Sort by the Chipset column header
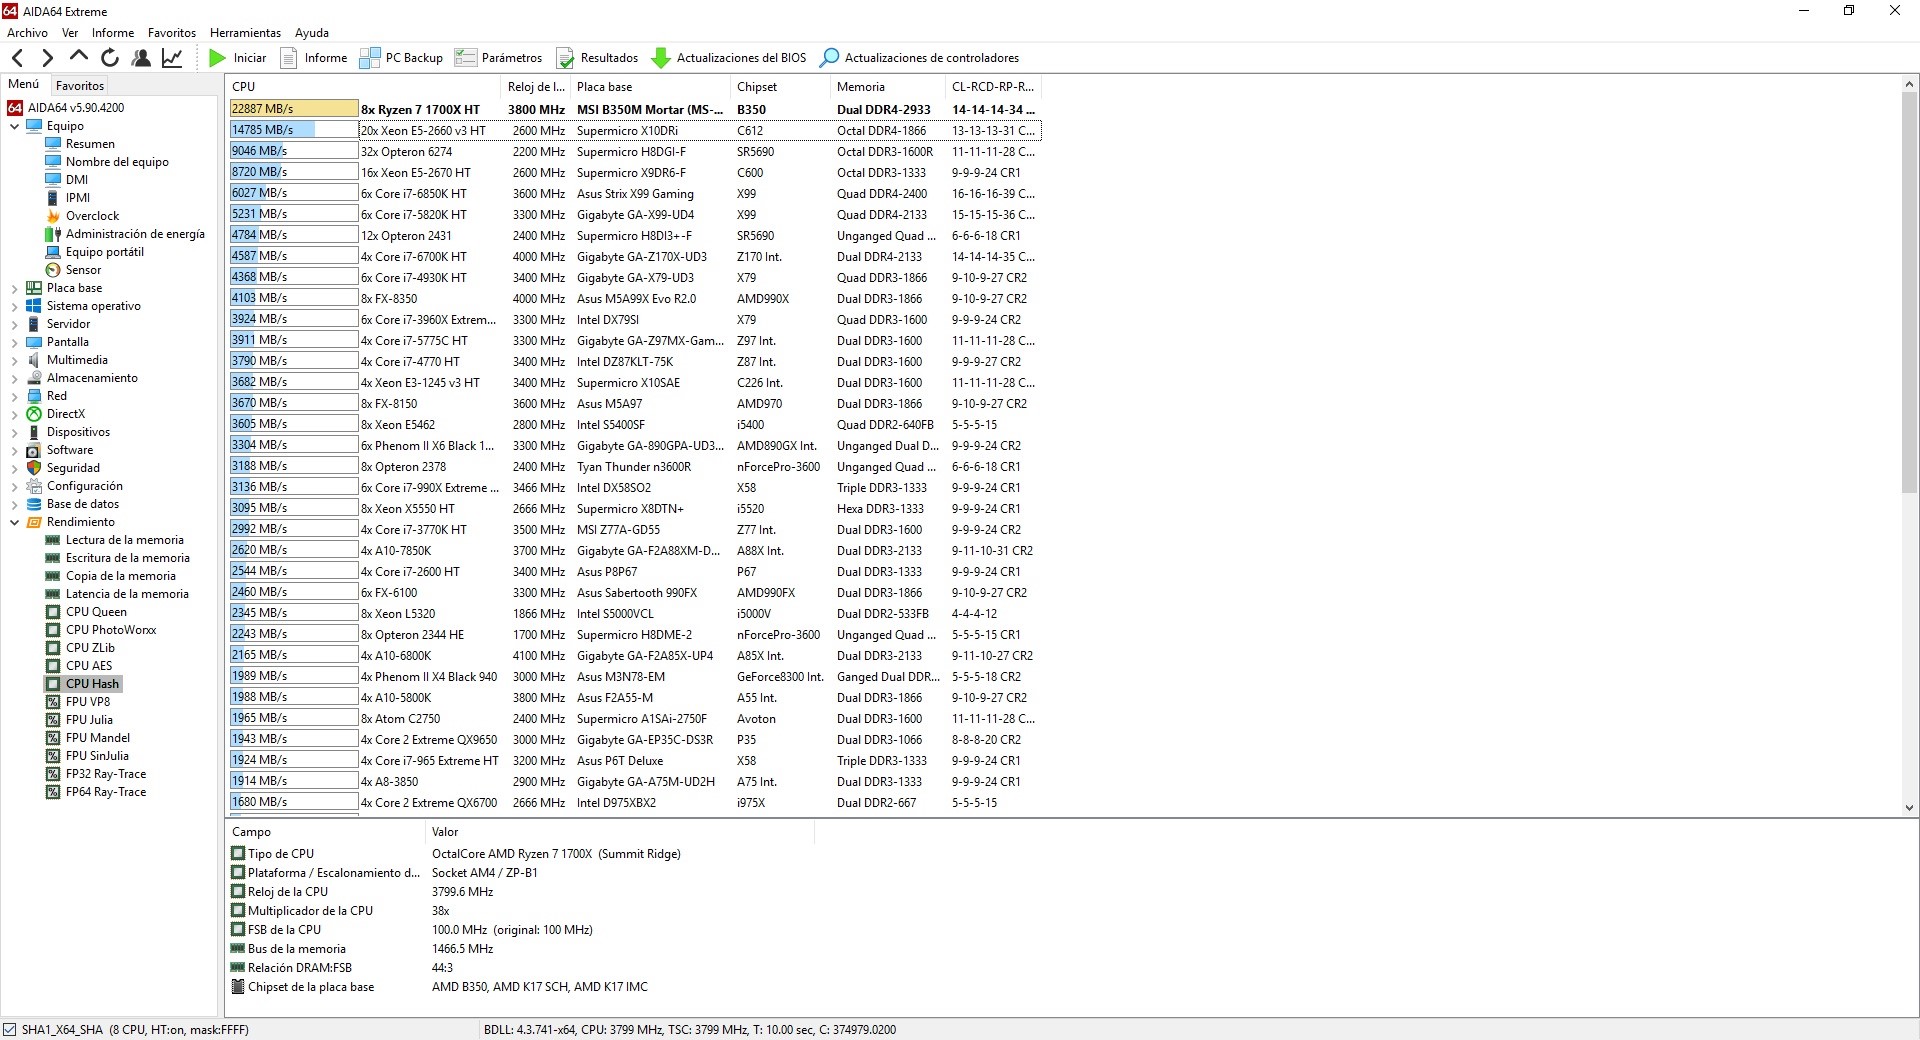1920x1040 pixels. click(782, 87)
